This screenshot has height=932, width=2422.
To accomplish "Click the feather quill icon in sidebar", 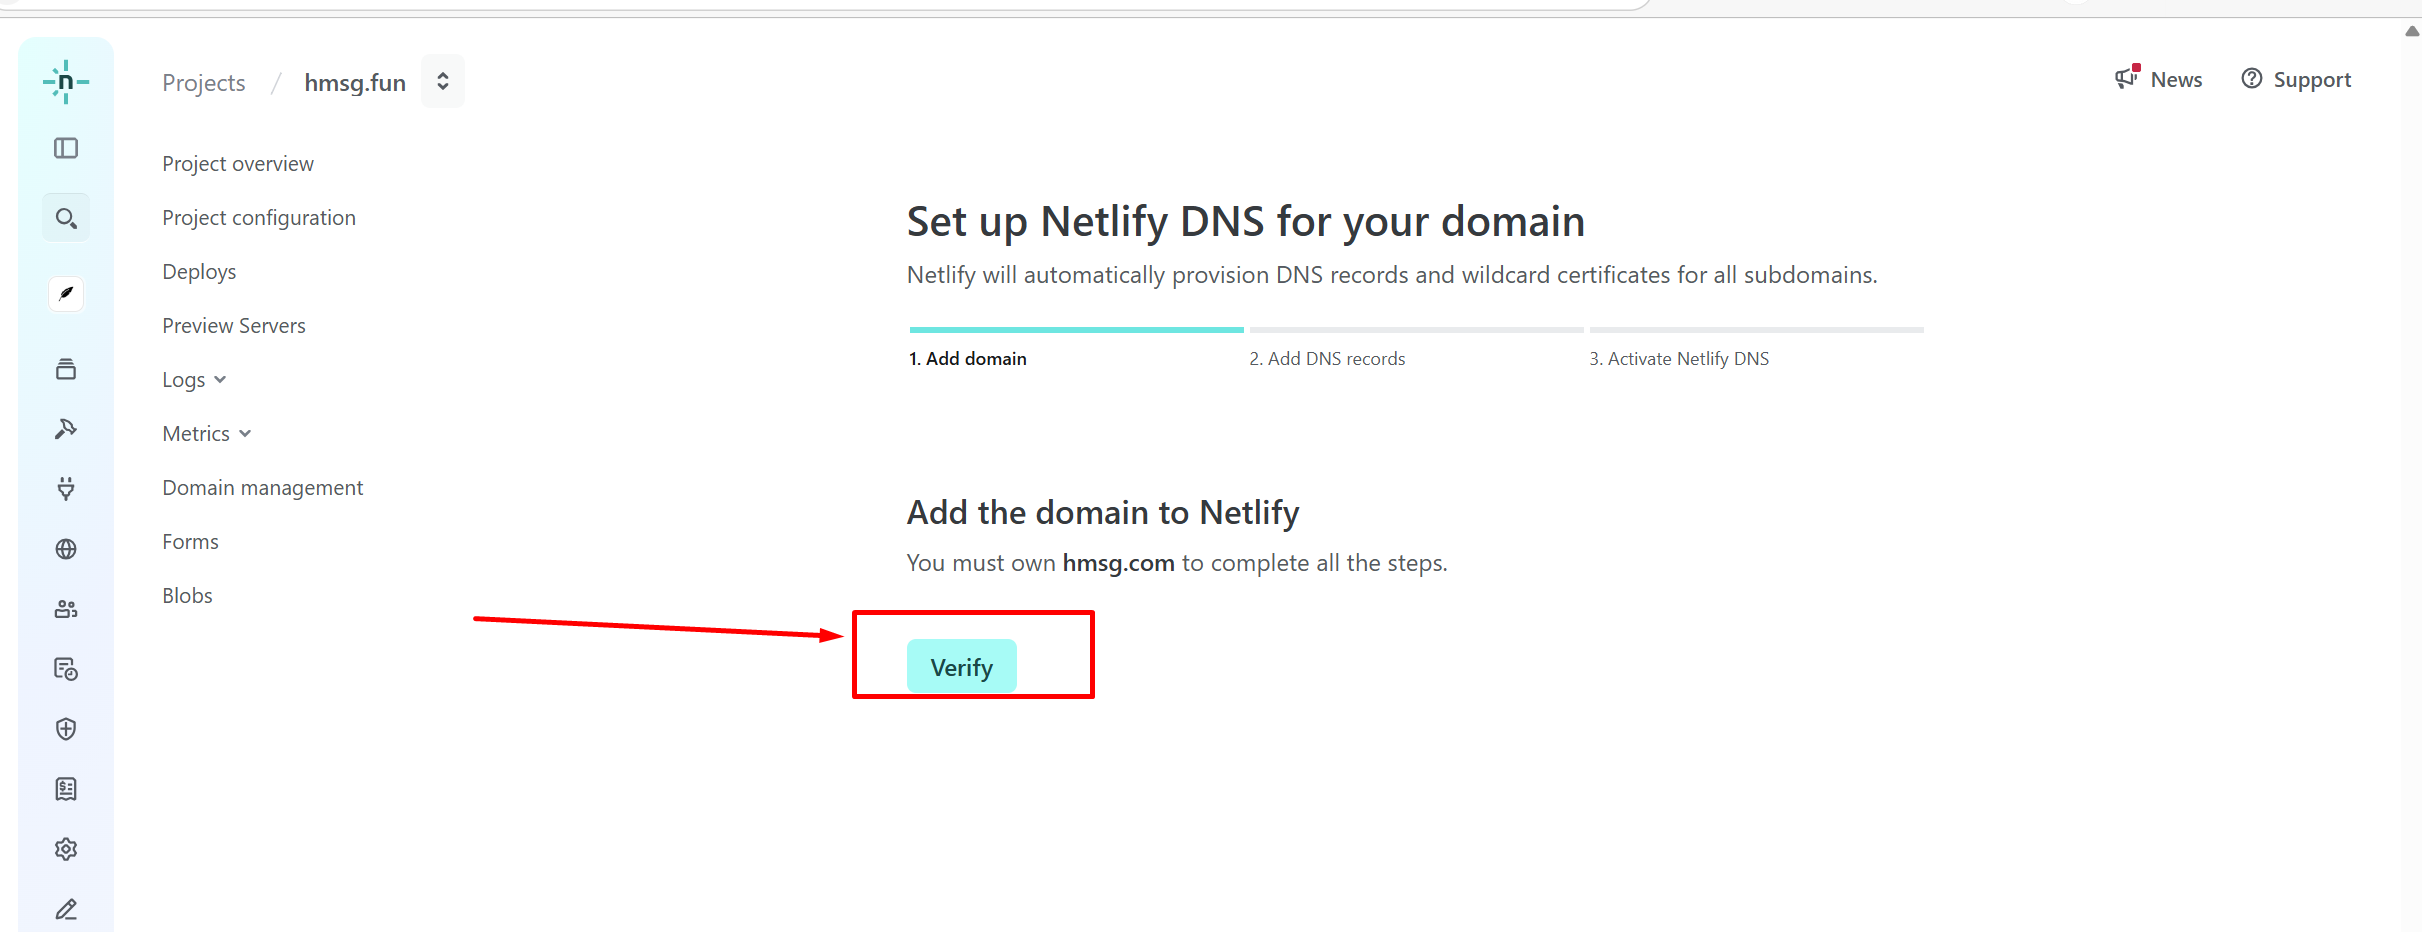I will [66, 294].
